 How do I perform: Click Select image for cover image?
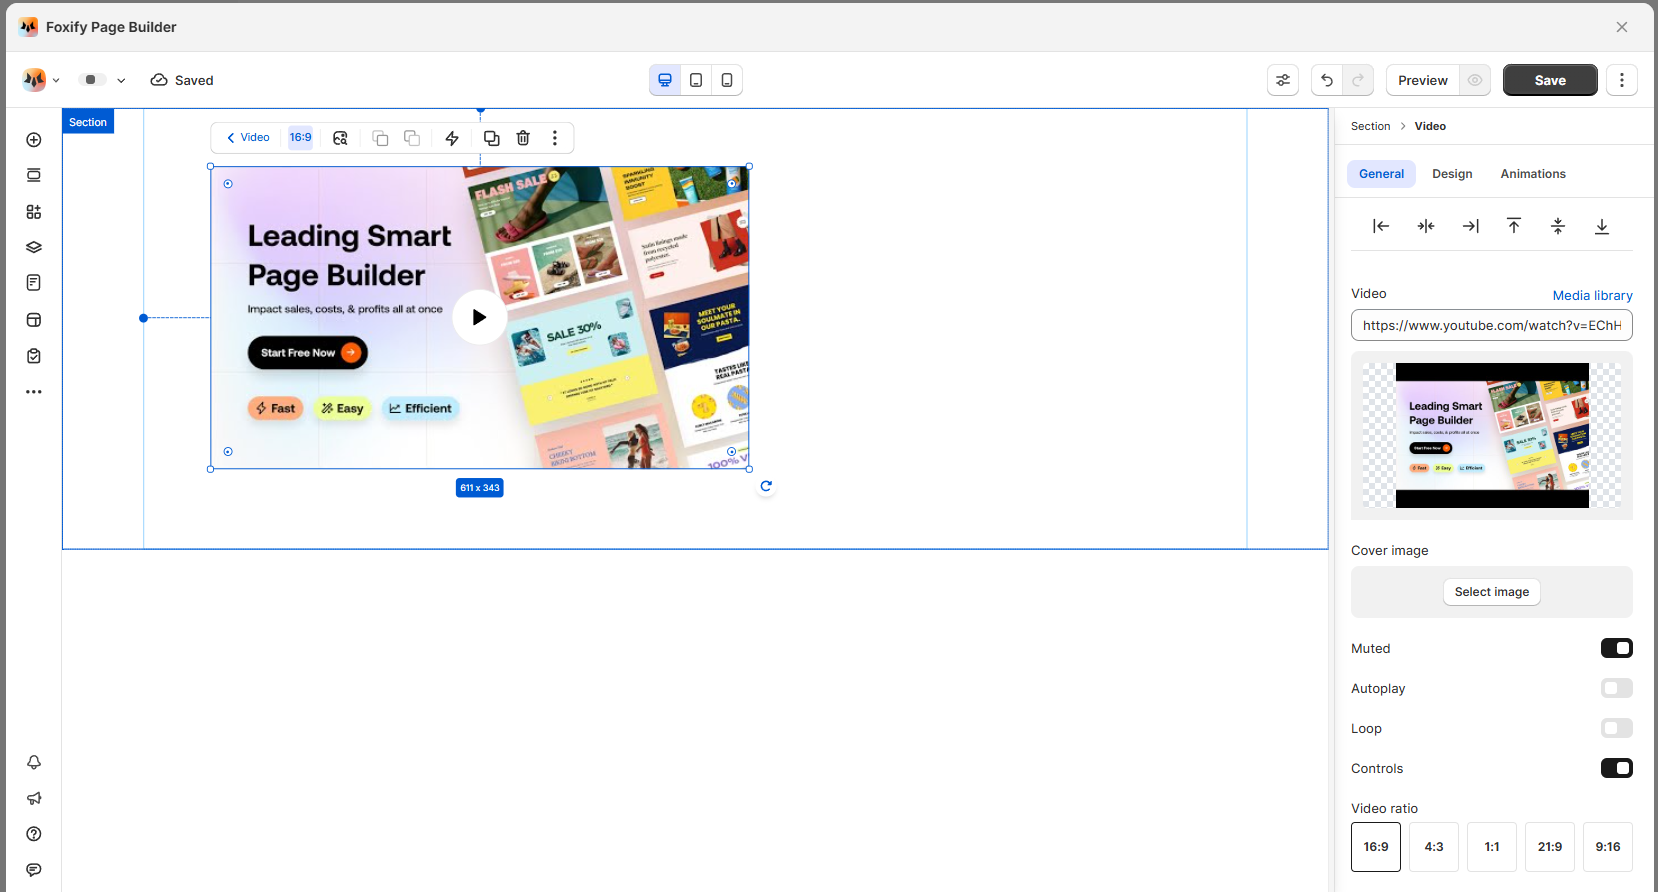1492,592
